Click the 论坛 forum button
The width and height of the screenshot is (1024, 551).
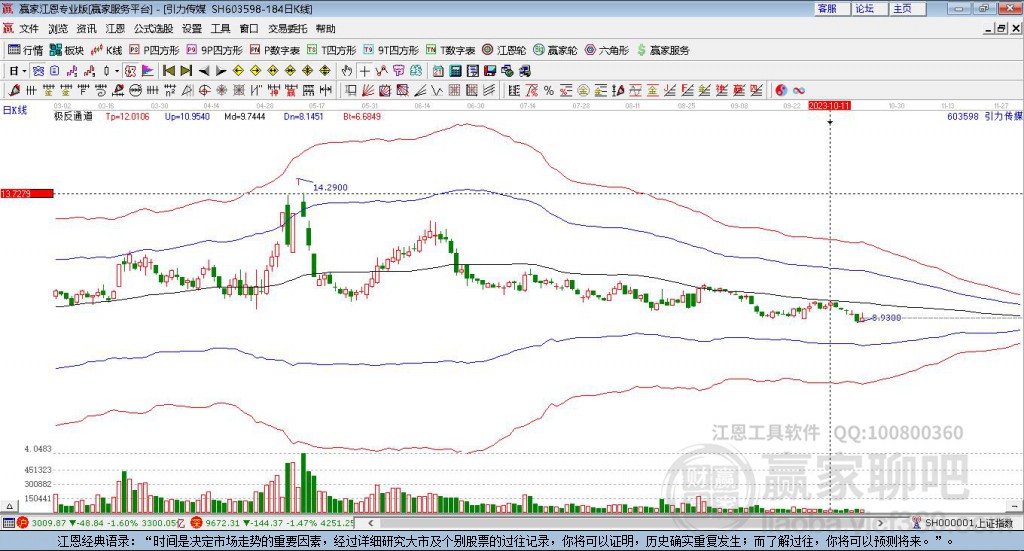pos(870,9)
